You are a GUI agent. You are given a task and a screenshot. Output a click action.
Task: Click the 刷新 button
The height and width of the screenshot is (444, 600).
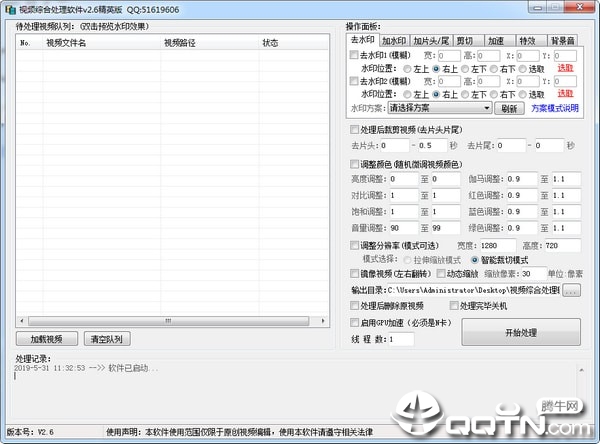[x=509, y=108]
